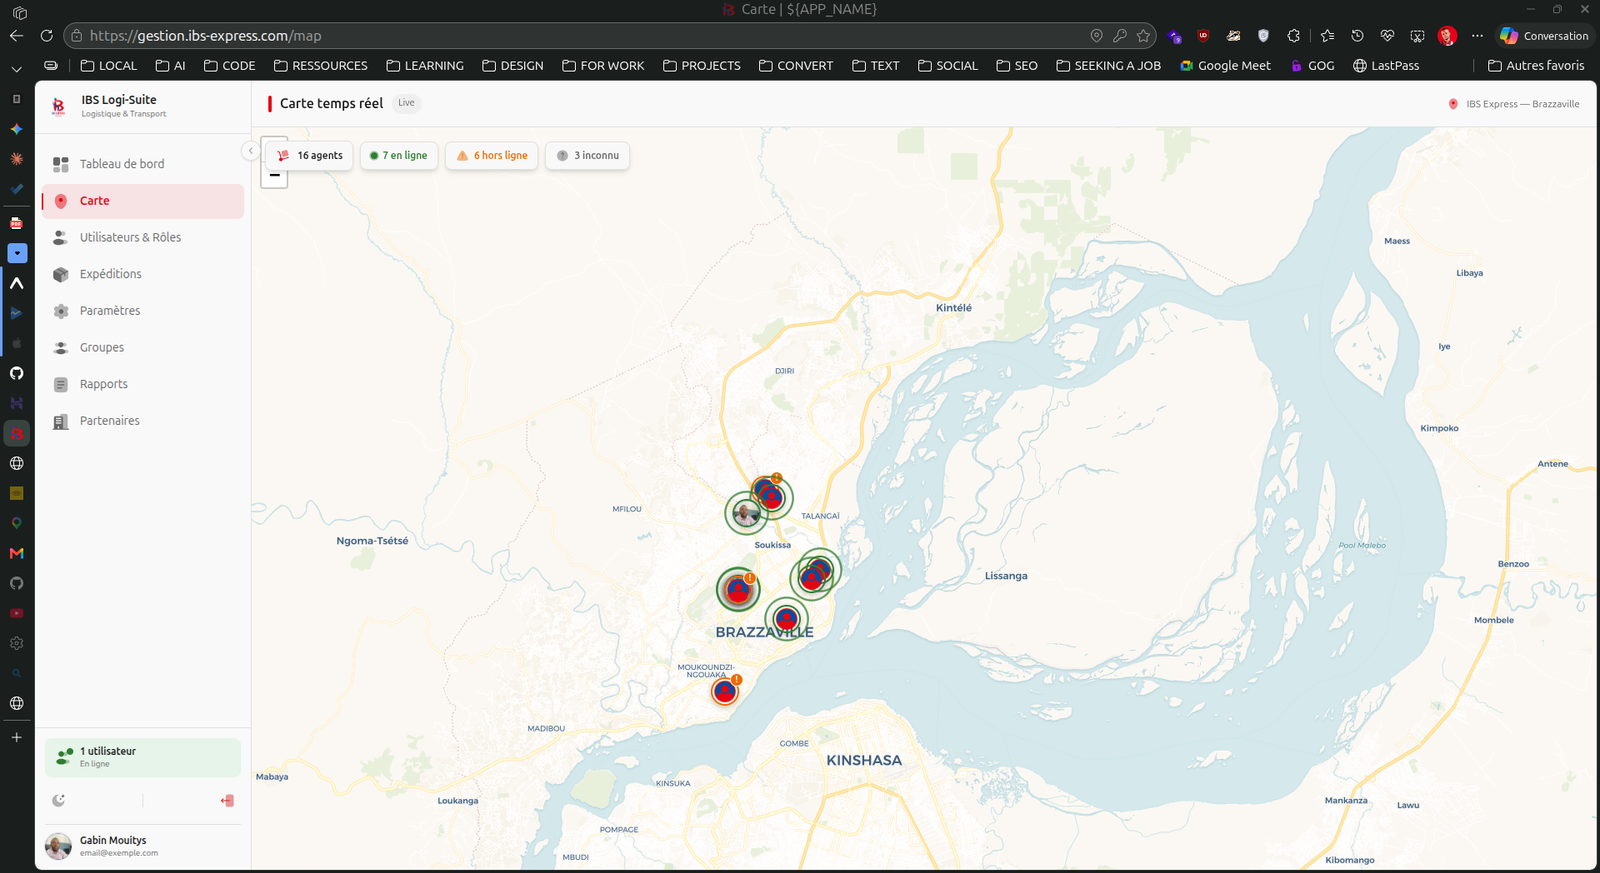The width and height of the screenshot is (1600, 873).
Task: Open Rapports from the sidebar
Action: (x=143, y=384)
